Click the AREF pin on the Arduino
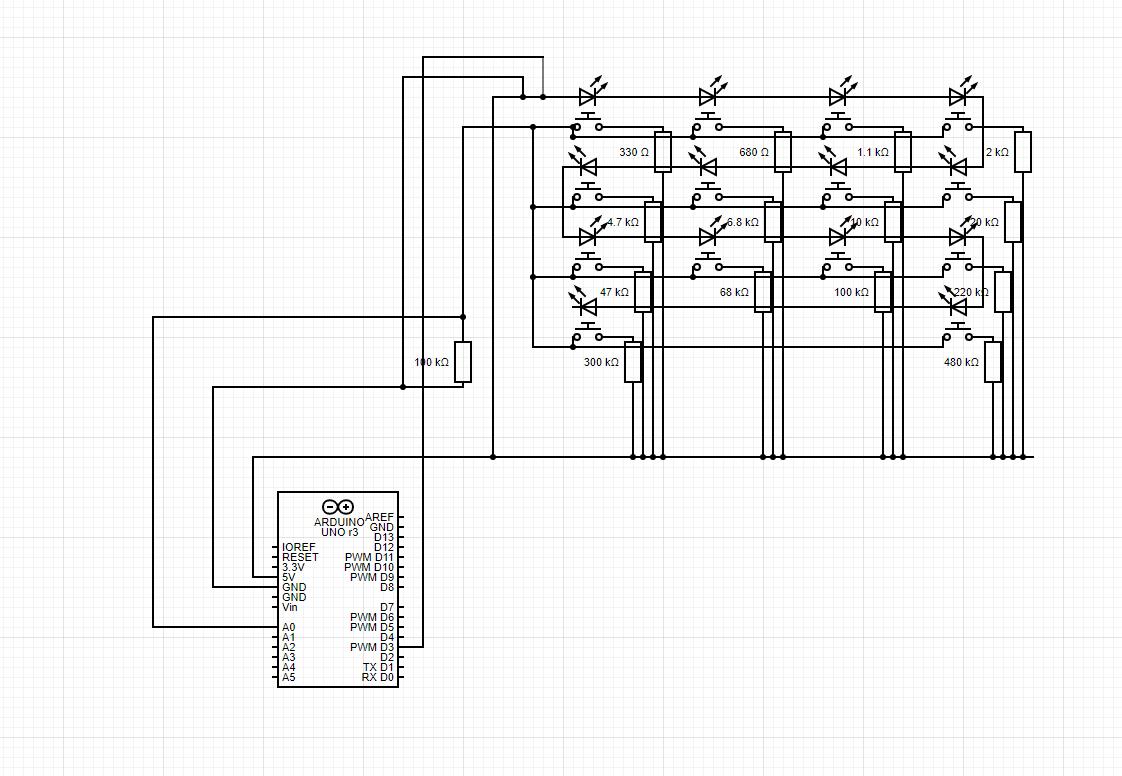 click(379, 517)
